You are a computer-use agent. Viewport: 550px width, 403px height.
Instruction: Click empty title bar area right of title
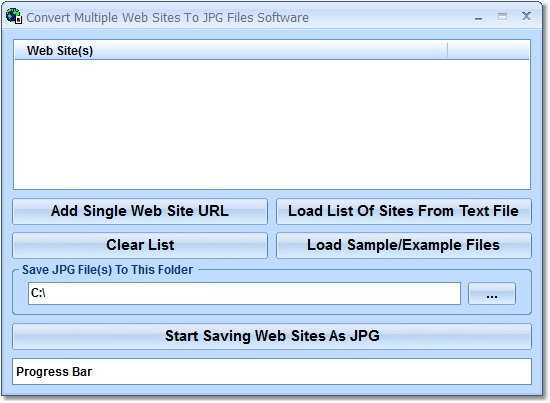click(x=389, y=18)
